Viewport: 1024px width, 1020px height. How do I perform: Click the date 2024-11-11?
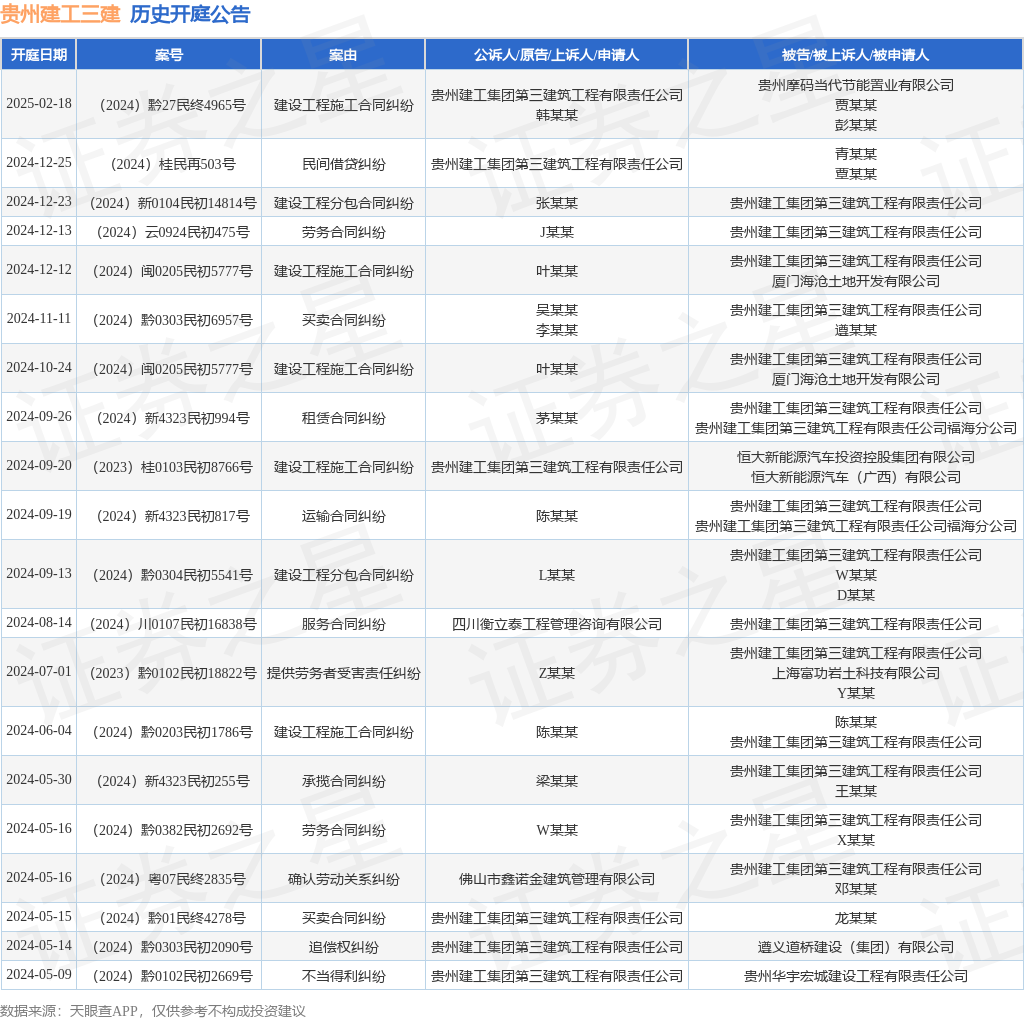(39, 319)
